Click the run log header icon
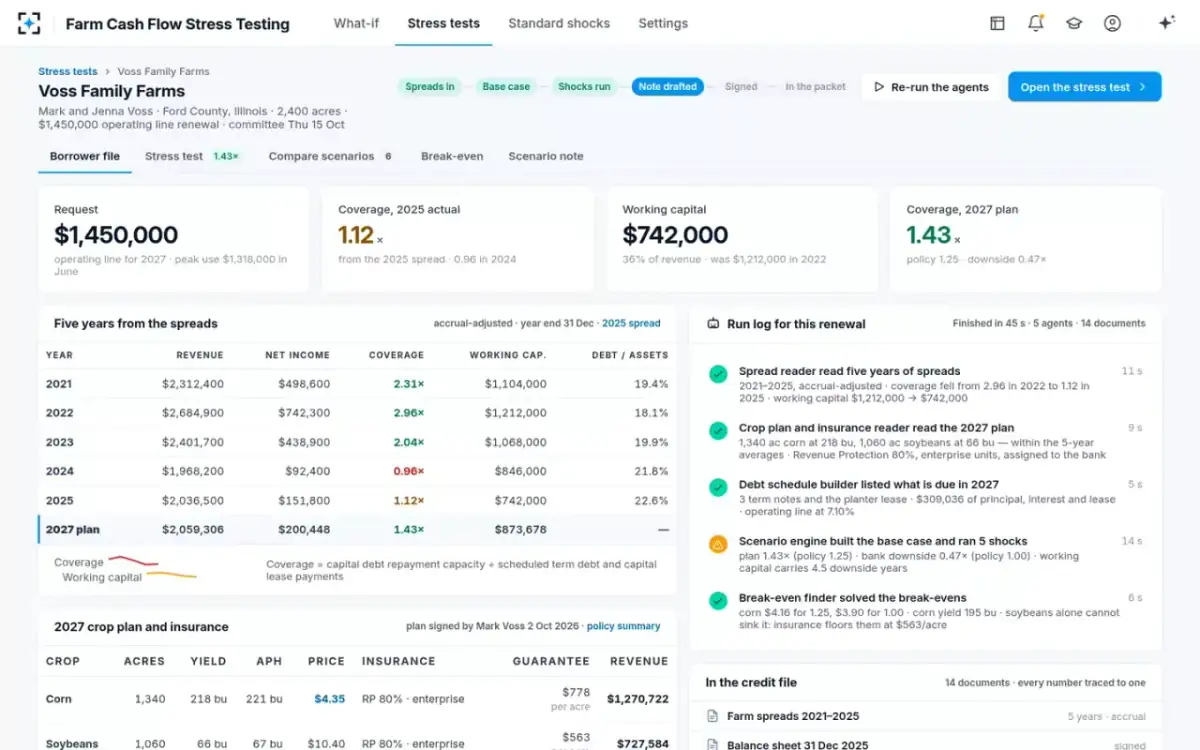This screenshot has width=1200, height=750. (713, 324)
